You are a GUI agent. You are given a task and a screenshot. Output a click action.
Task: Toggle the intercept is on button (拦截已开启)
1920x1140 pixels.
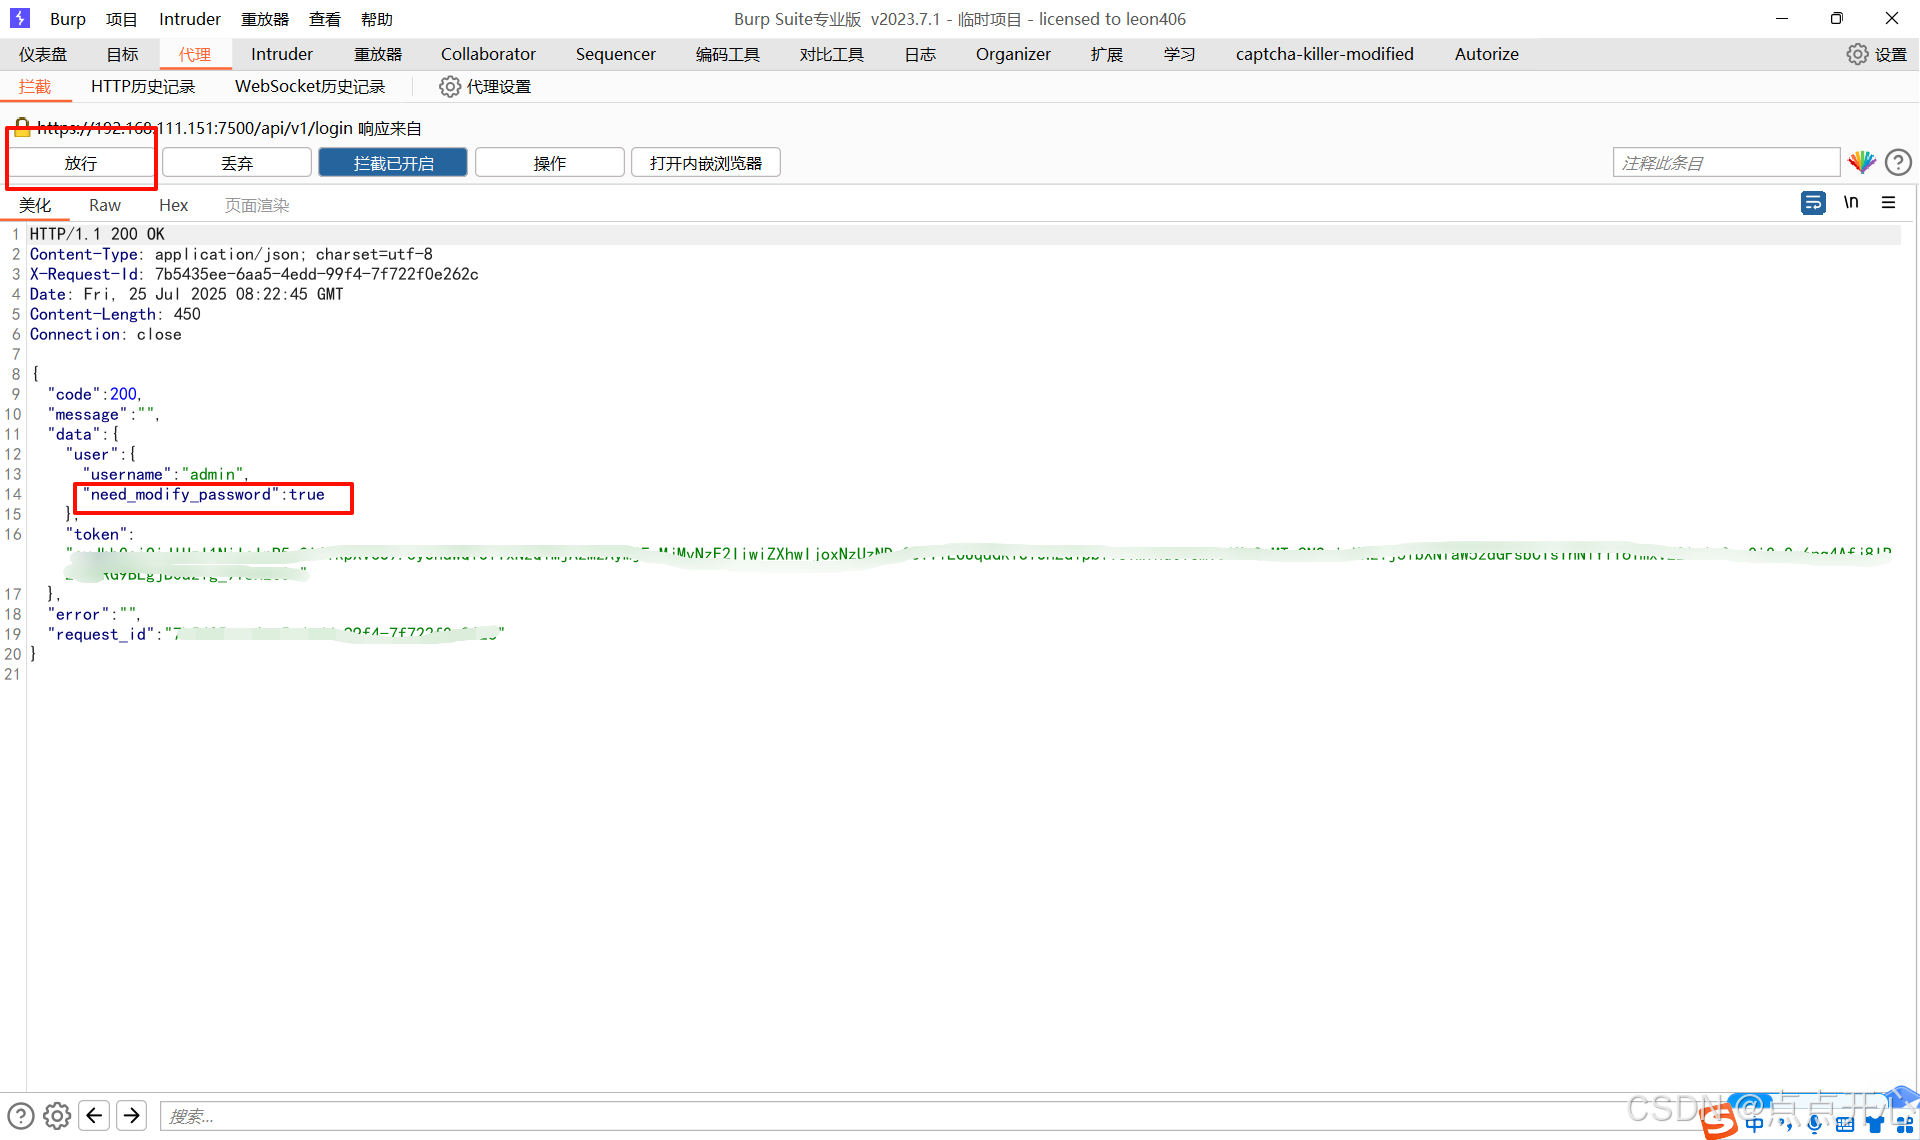(x=393, y=163)
